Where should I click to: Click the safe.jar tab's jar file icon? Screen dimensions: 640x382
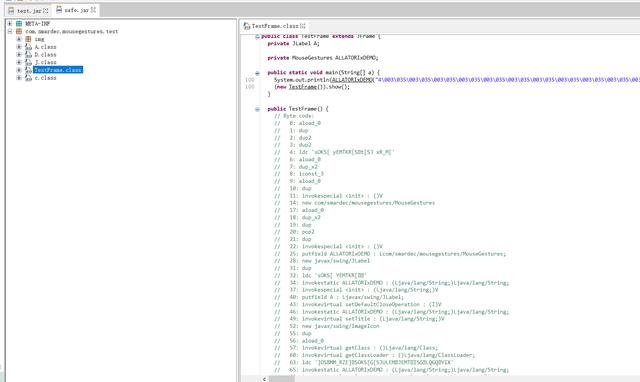tap(59, 9)
